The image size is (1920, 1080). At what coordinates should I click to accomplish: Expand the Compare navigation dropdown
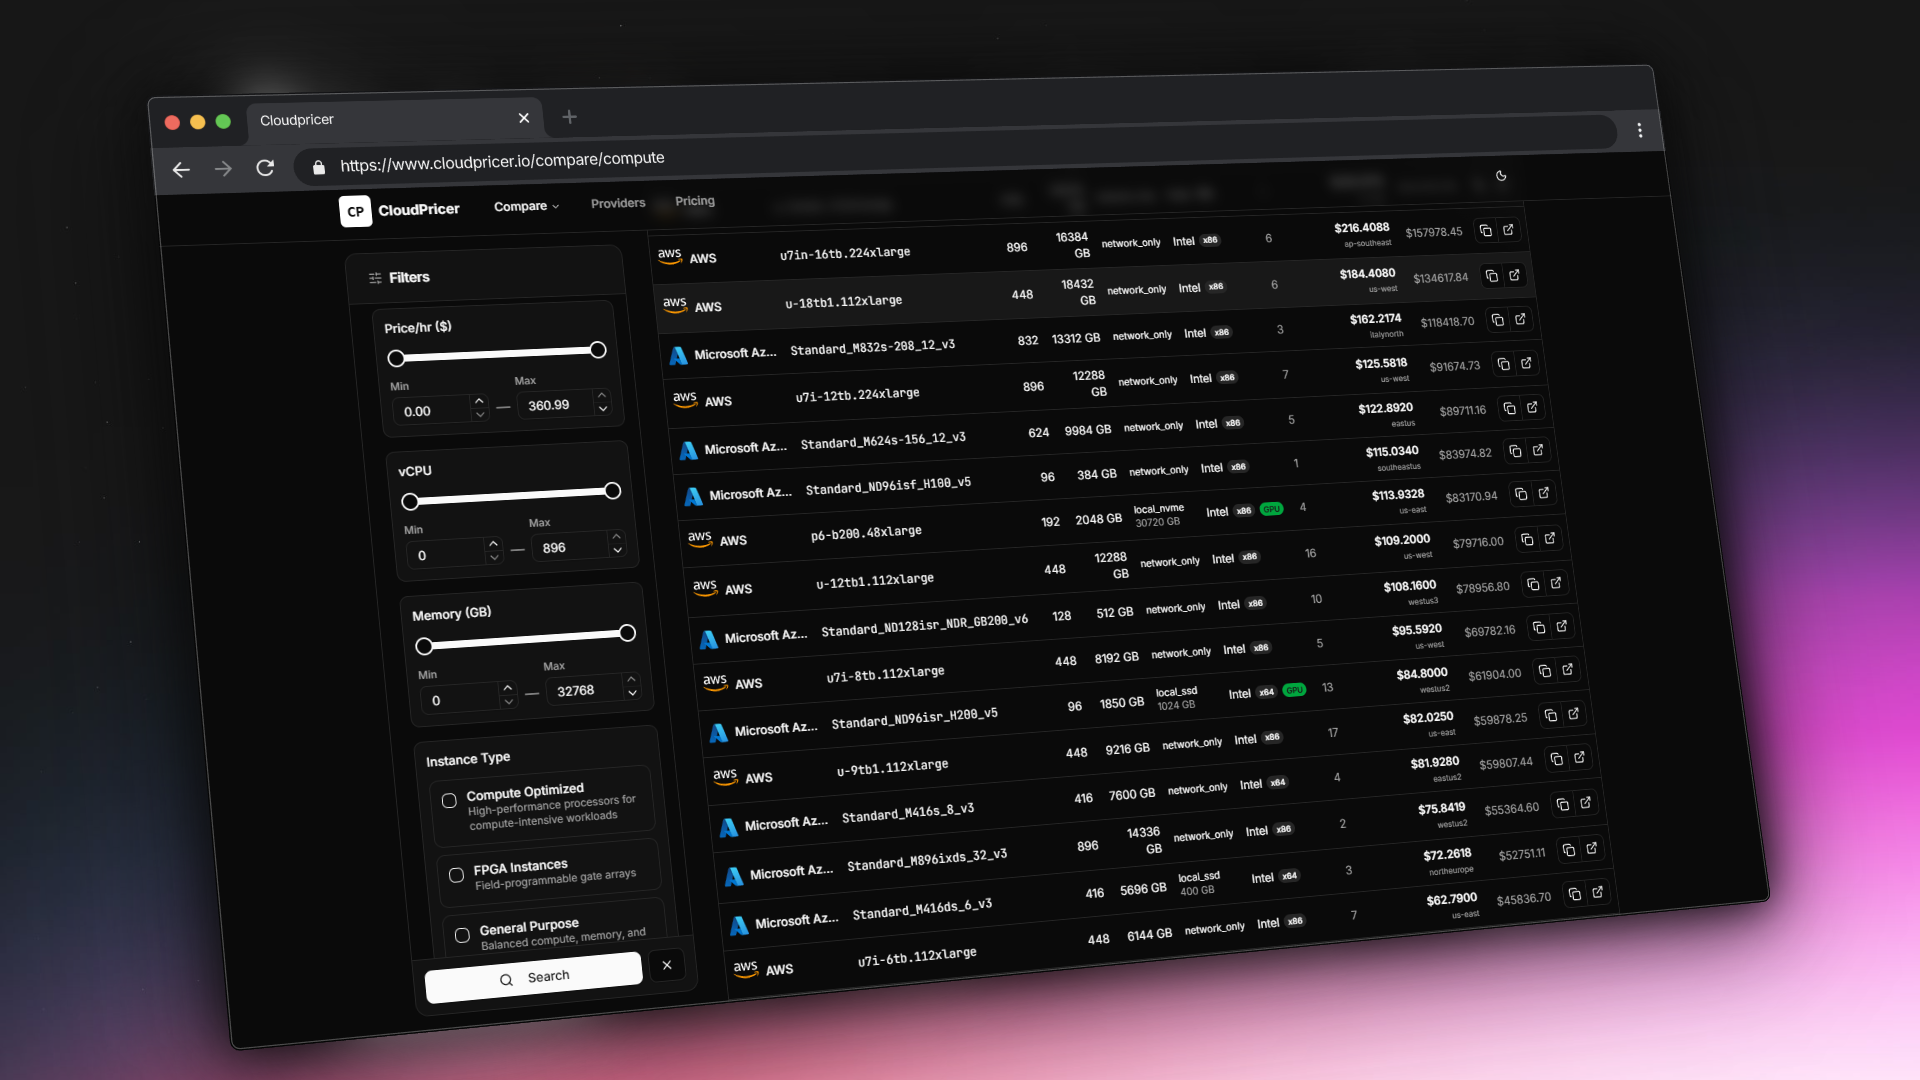click(526, 206)
